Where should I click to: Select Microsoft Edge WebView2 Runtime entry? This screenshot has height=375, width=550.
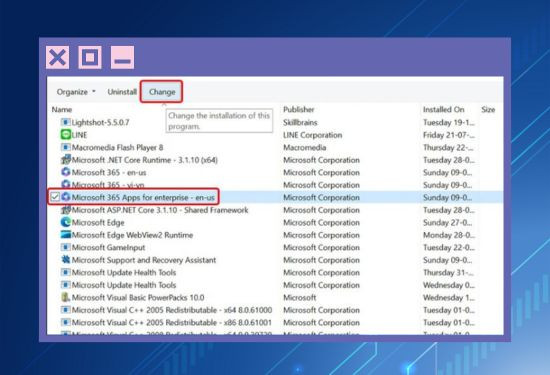click(x=132, y=235)
